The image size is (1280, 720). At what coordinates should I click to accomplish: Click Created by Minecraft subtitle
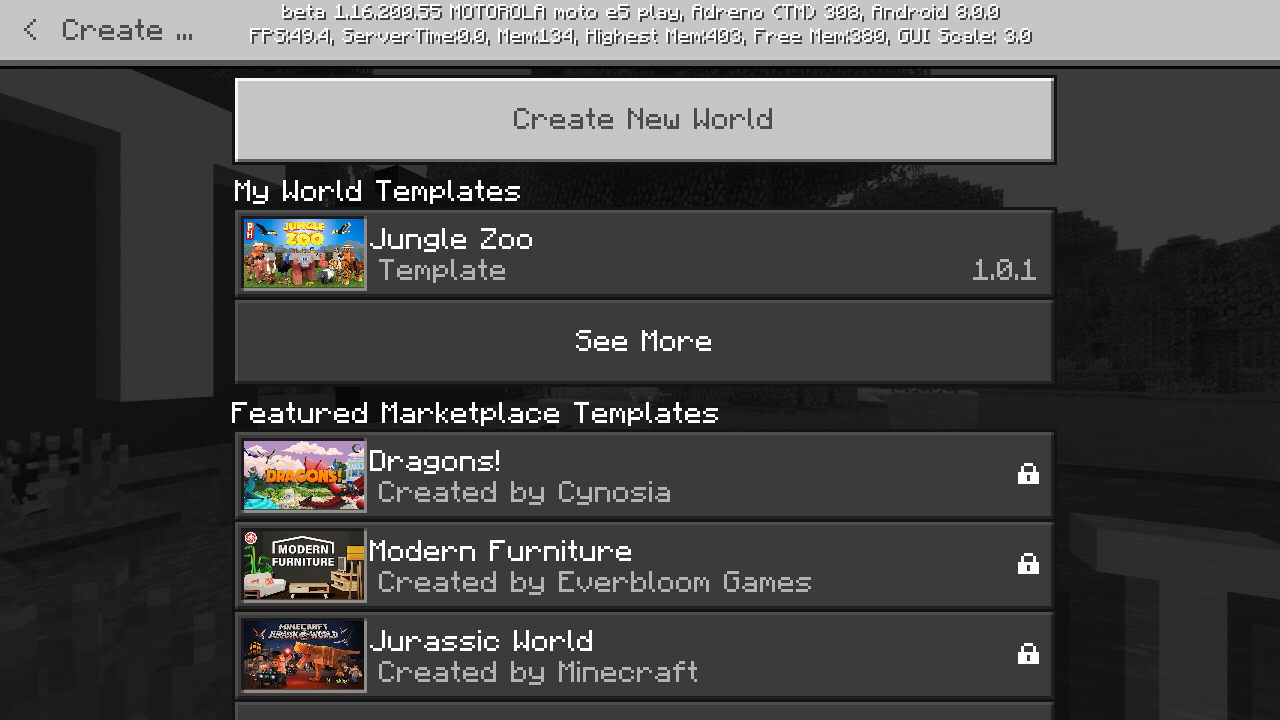tap(538, 672)
